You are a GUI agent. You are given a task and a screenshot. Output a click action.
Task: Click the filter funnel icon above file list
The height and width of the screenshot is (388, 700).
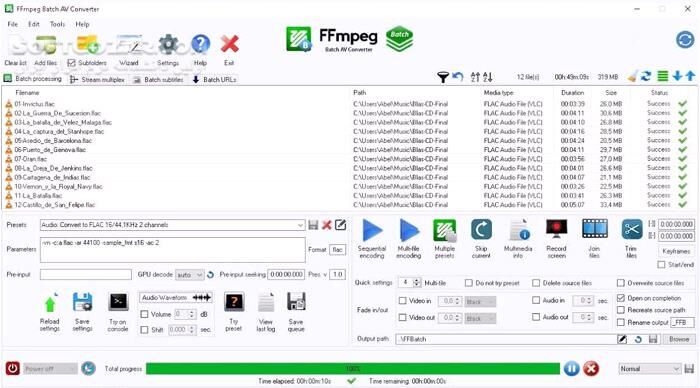pyautogui.click(x=442, y=77)
